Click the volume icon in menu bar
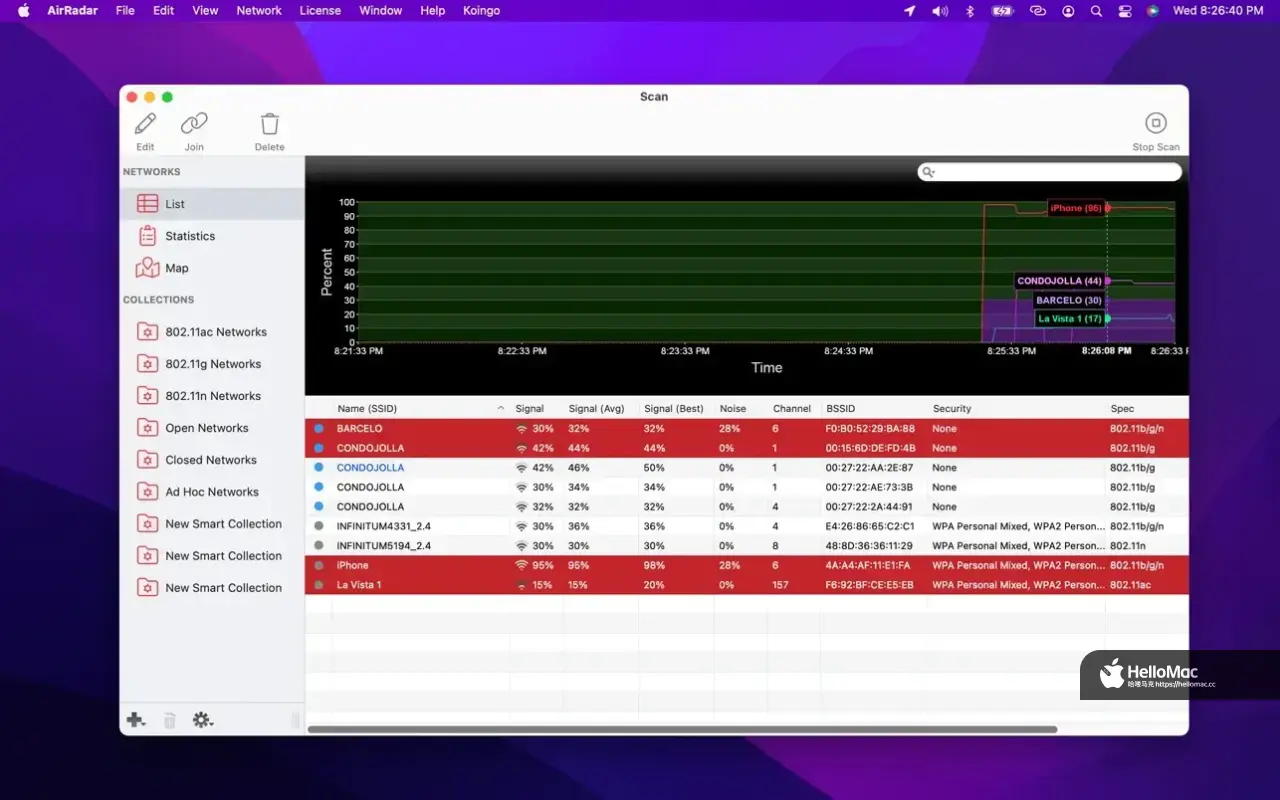1280x800 pixels. (x=940, y=10)
